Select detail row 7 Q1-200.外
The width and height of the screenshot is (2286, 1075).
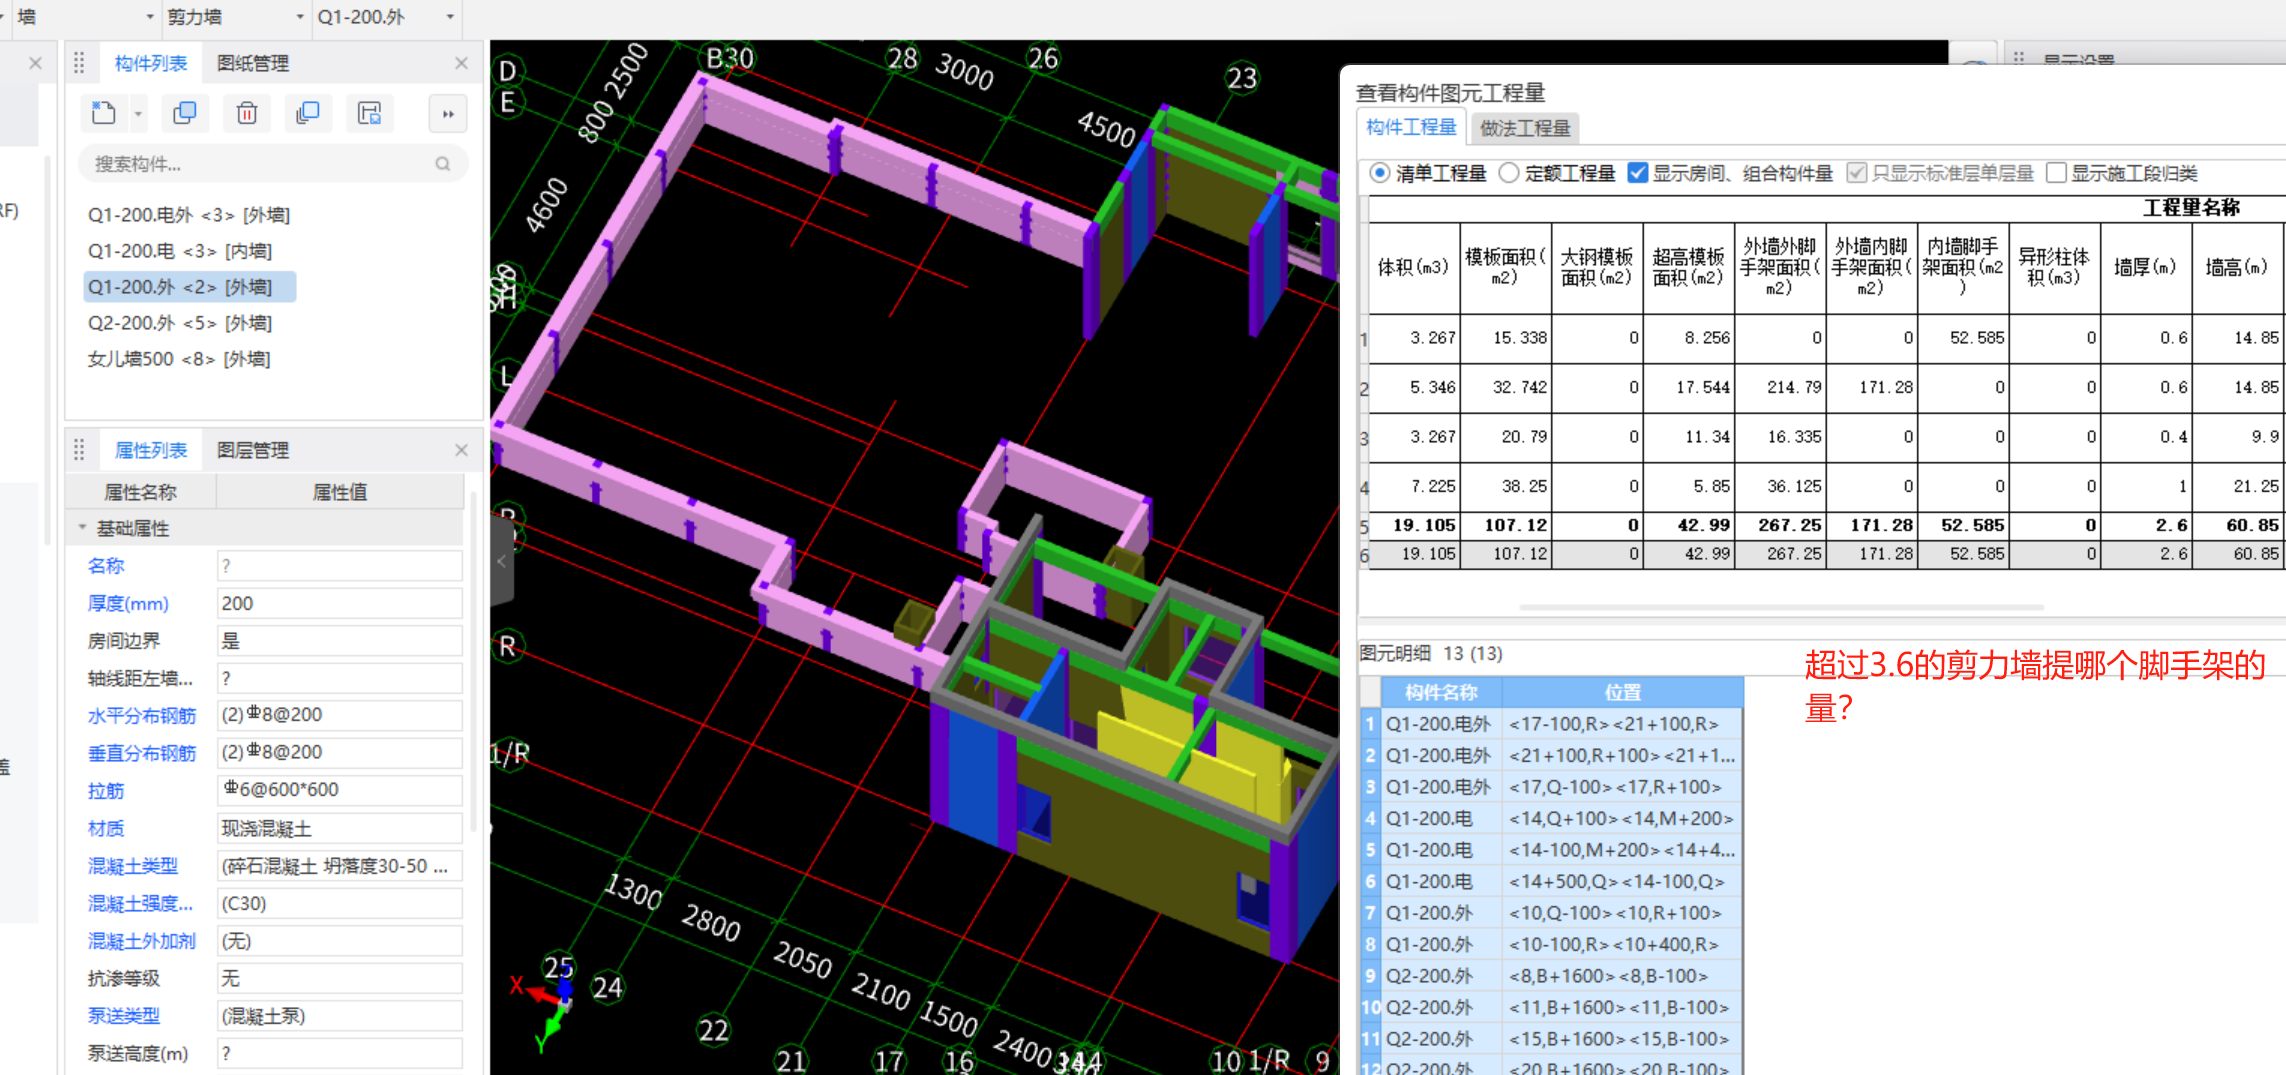click(1551, 912)
